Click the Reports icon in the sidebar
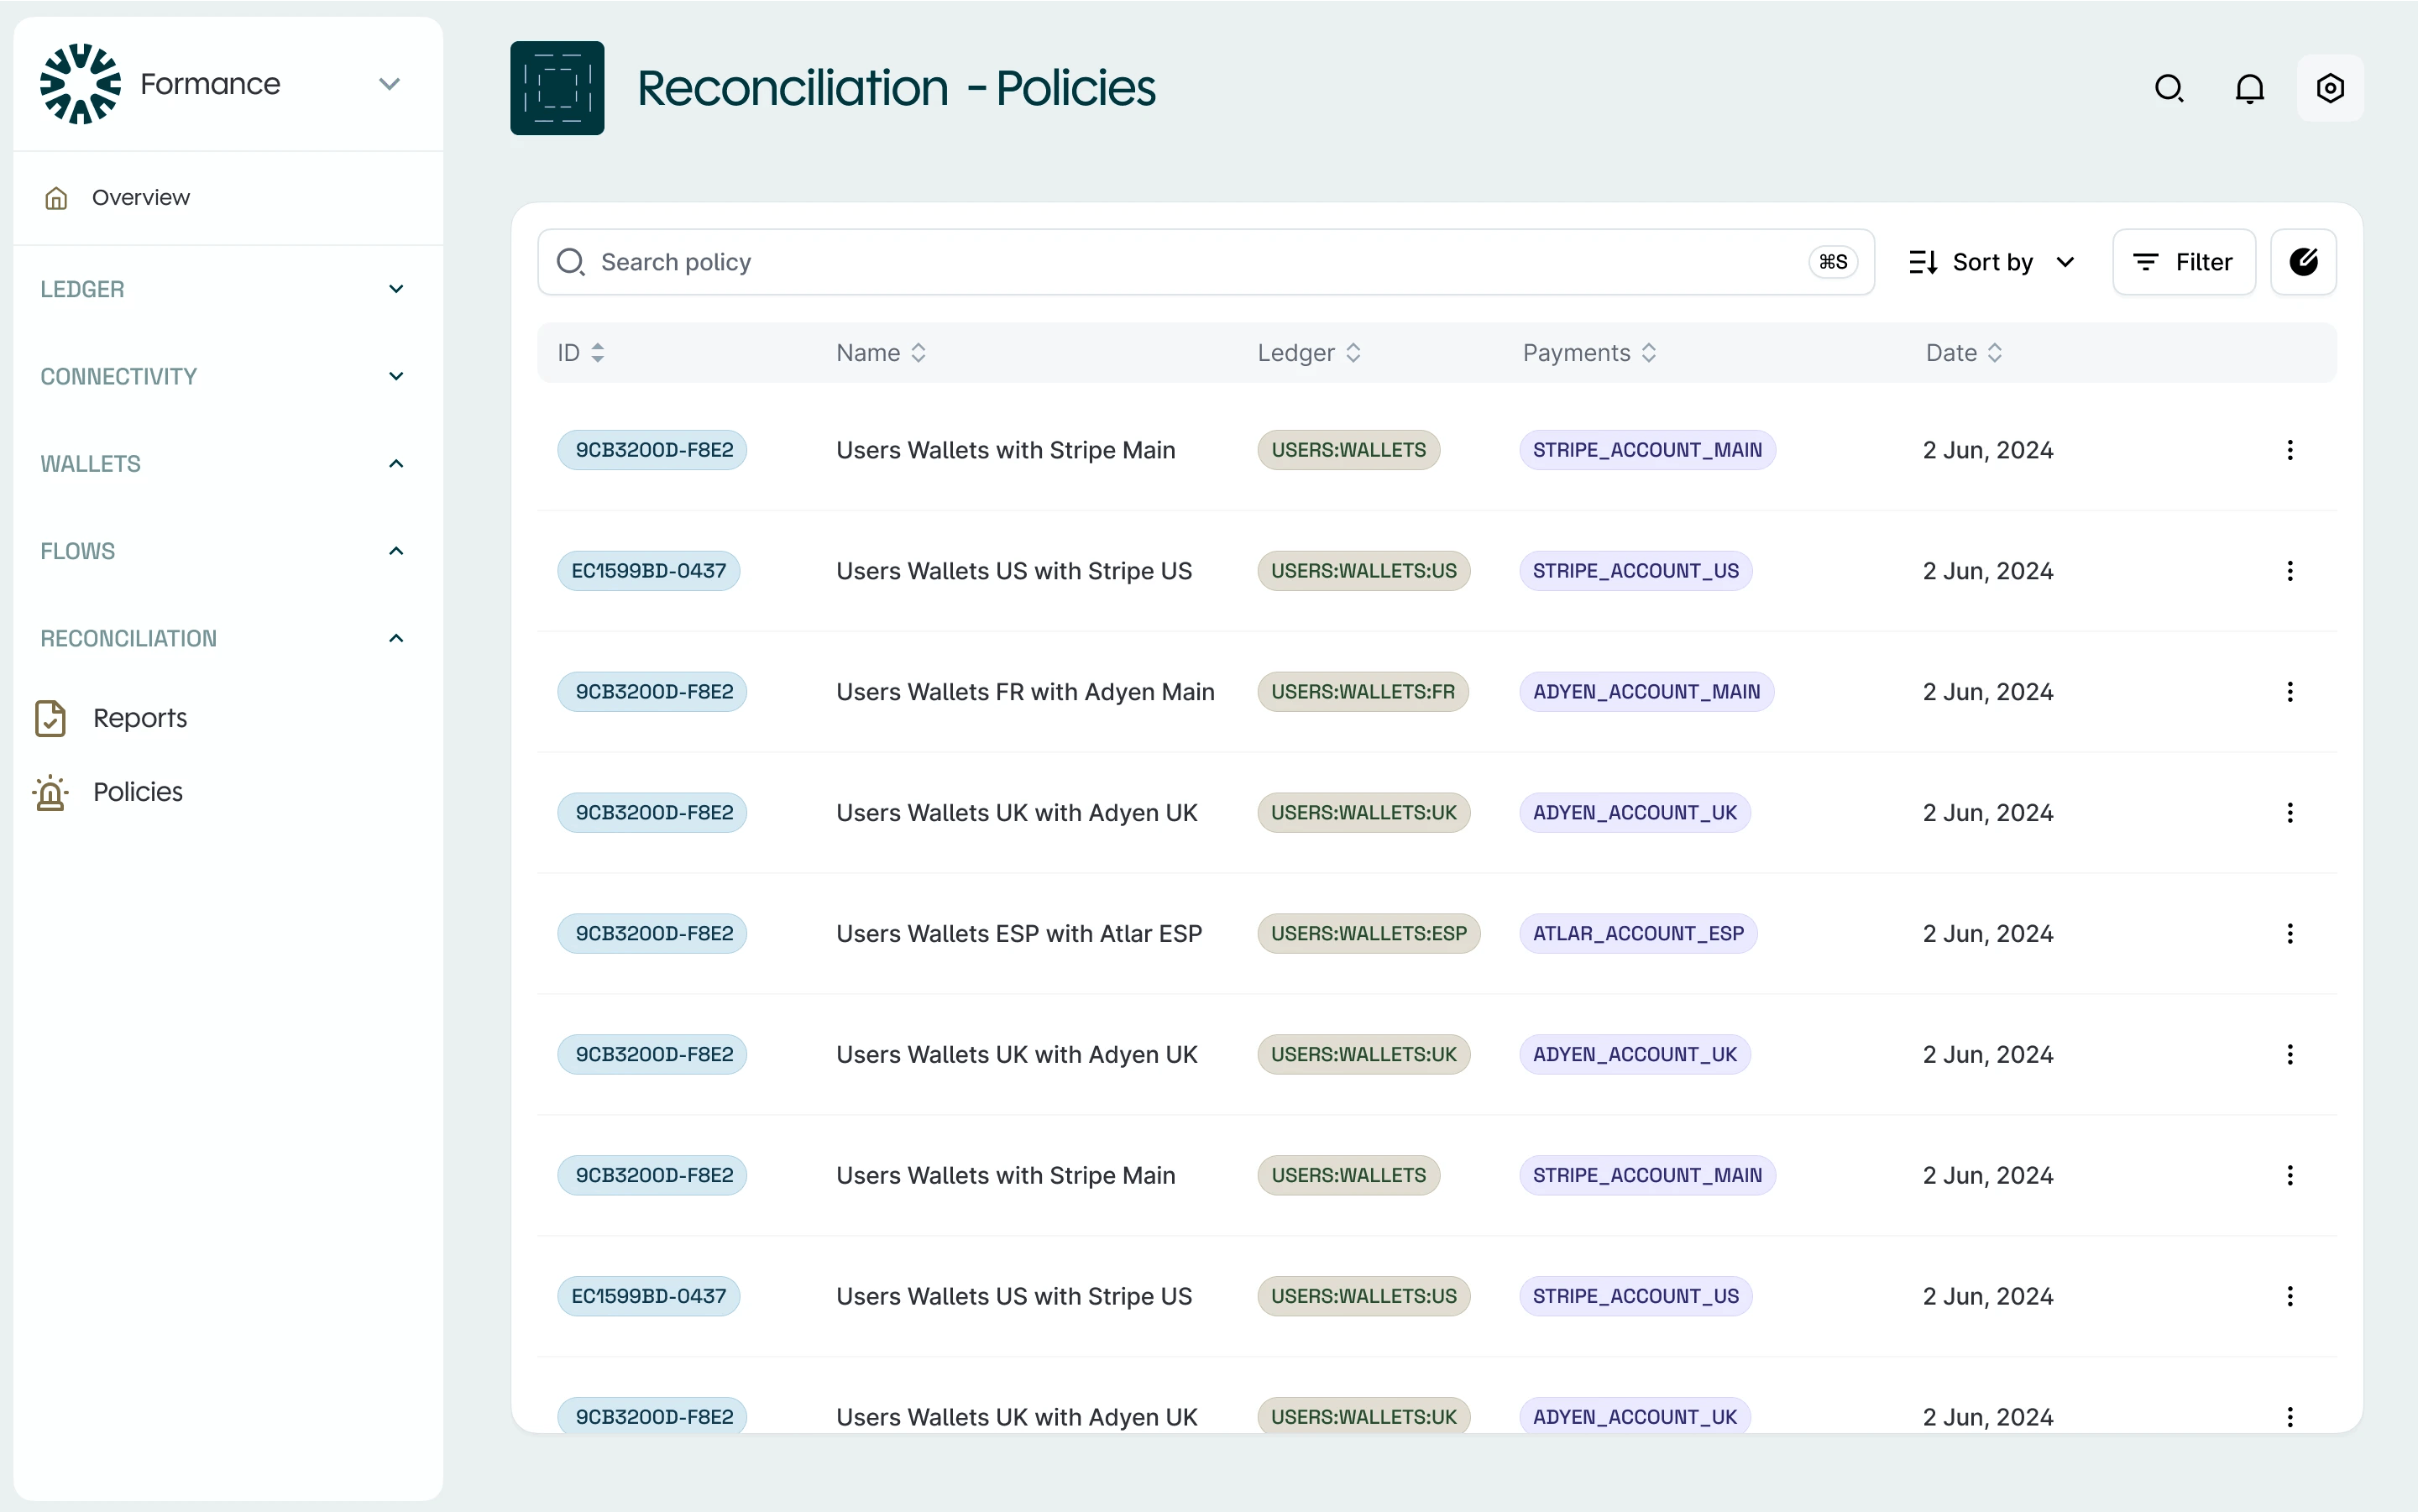Viewport: 2418px width, 1512px height. [x=51, y=717]
